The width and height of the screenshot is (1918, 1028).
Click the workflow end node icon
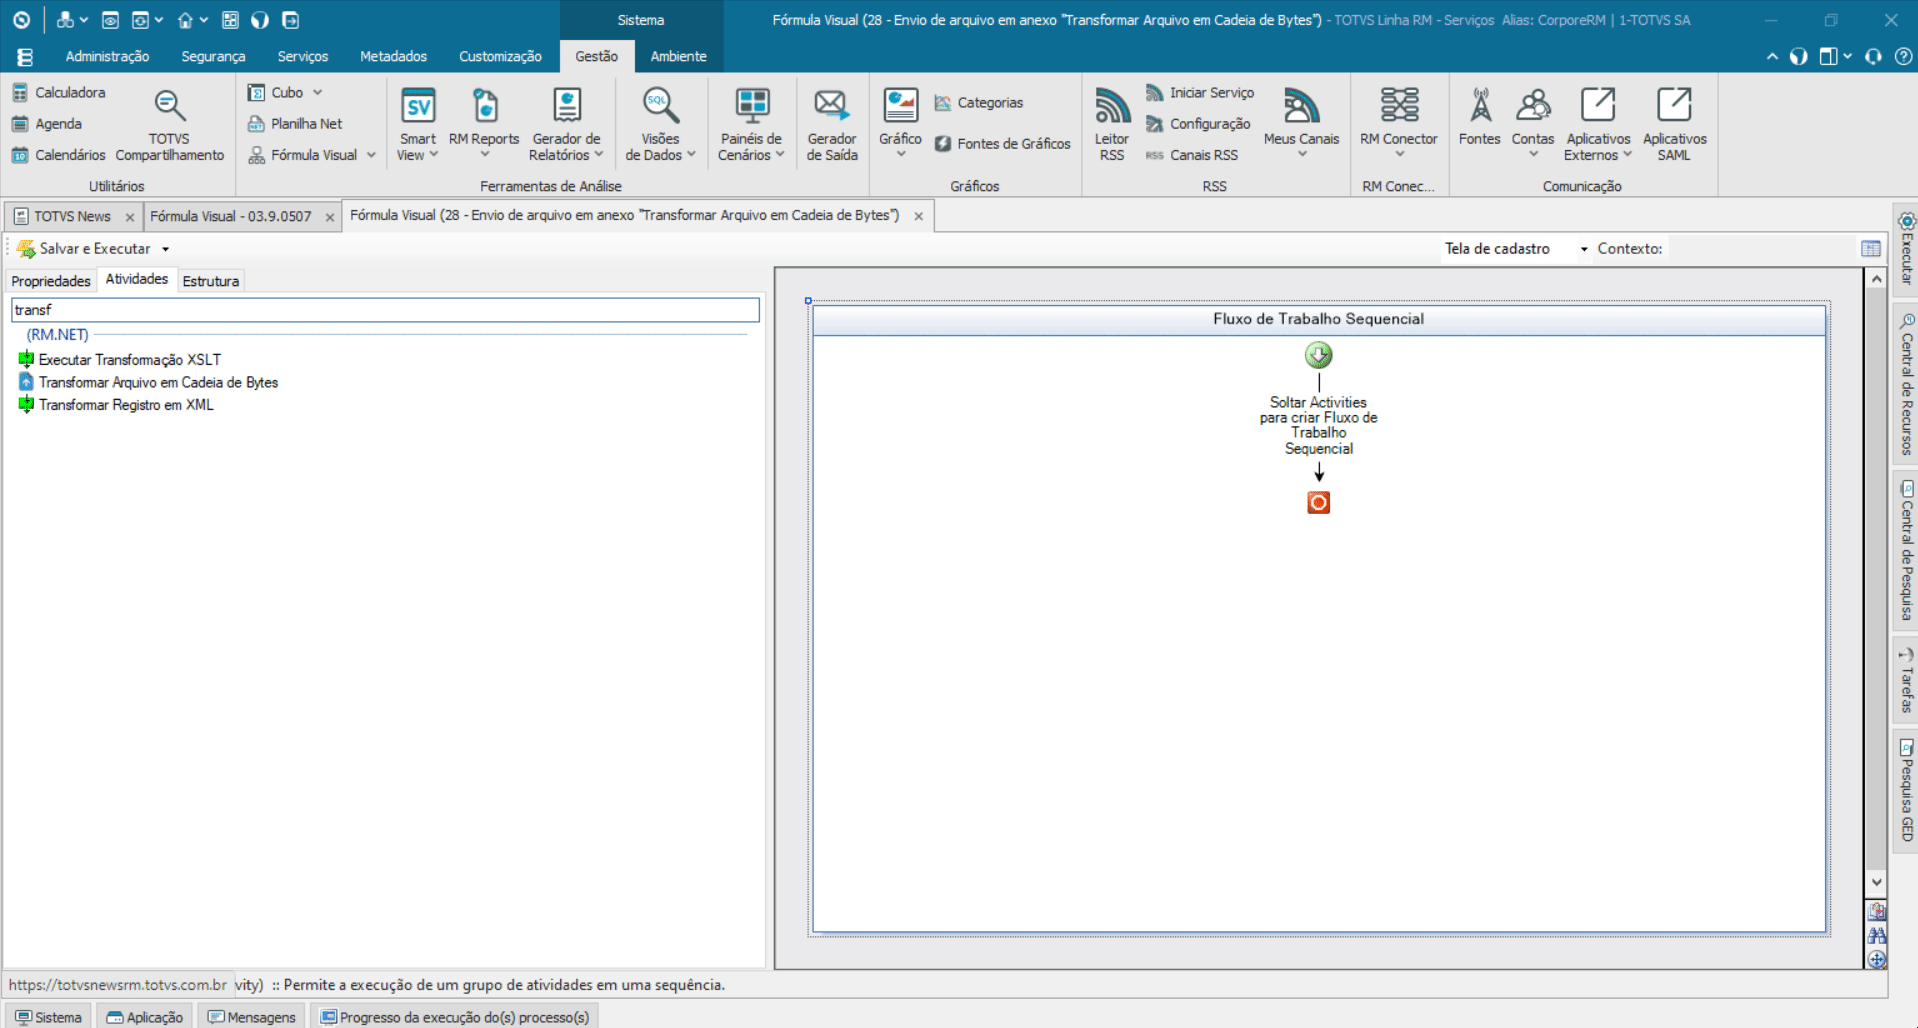[x=1318, y=502]
